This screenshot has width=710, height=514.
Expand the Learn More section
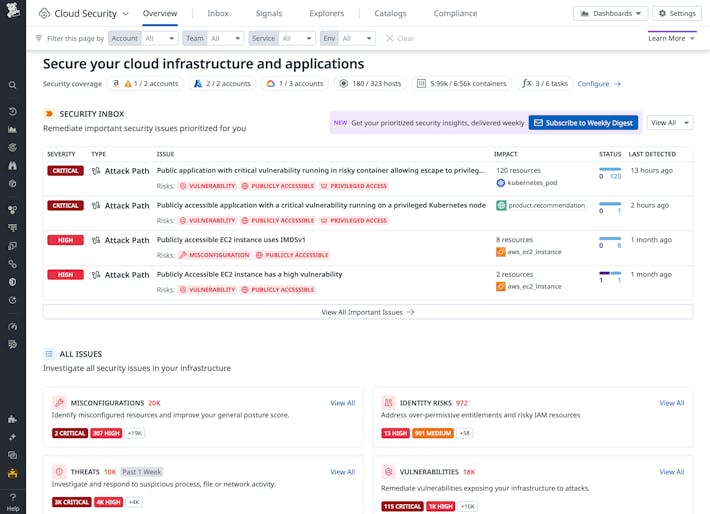click(x=671, y=38)
